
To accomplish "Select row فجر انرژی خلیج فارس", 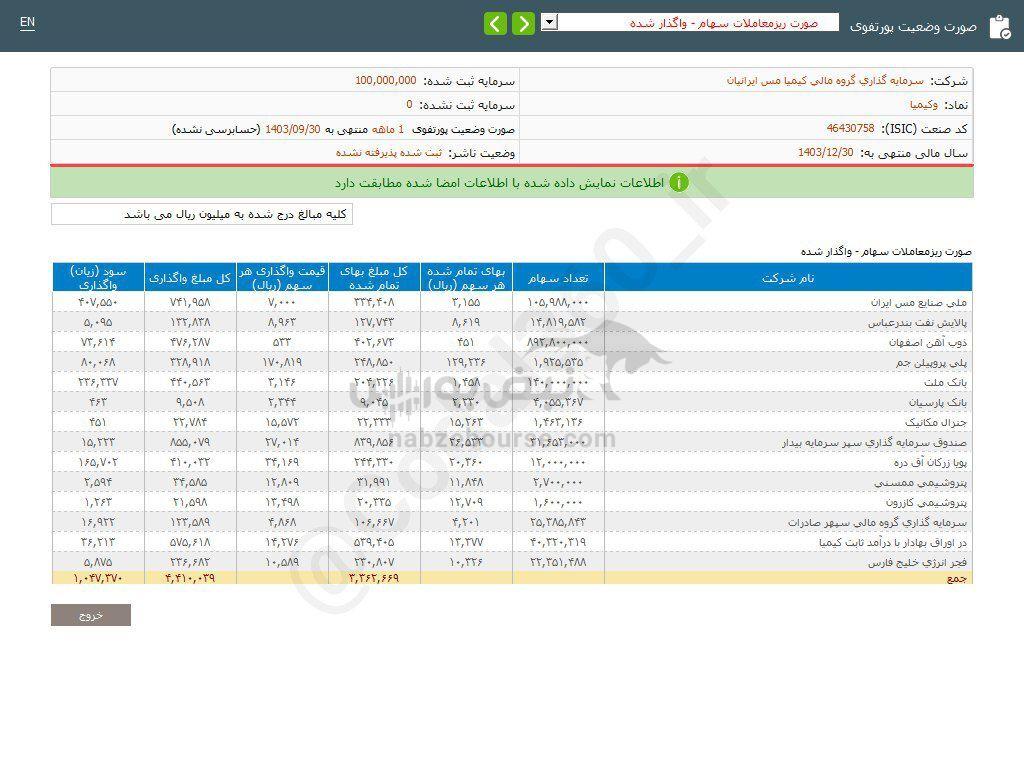I will (x=512, y=562).
